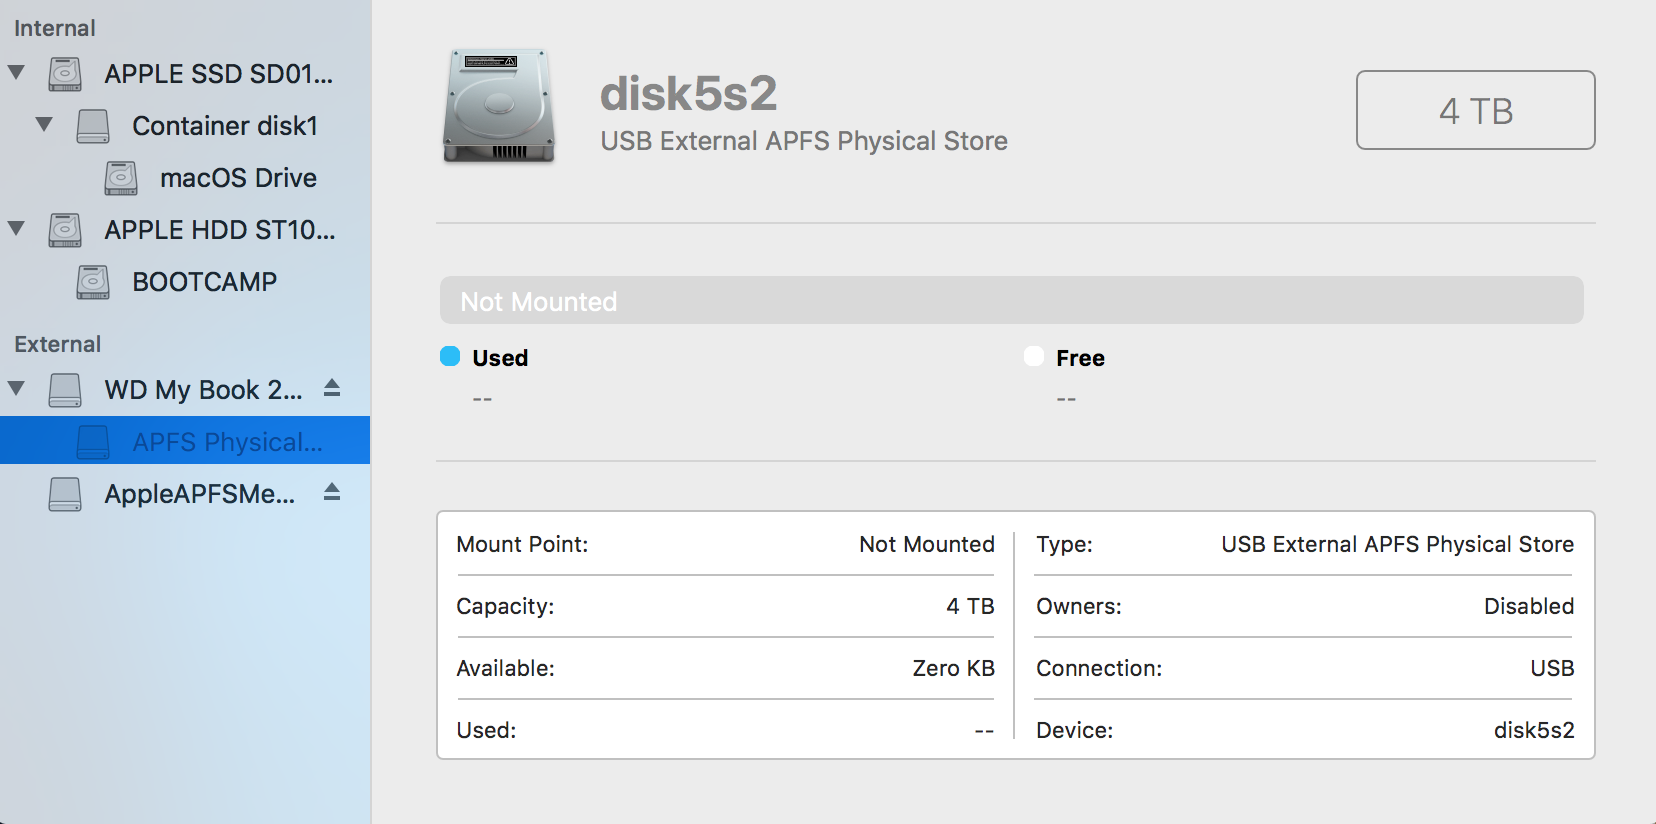Viewport: 1656px width, 824px height.
Task: Collapse the APPLE HDD disclosure triangle
Action: [x=16, y=229]
